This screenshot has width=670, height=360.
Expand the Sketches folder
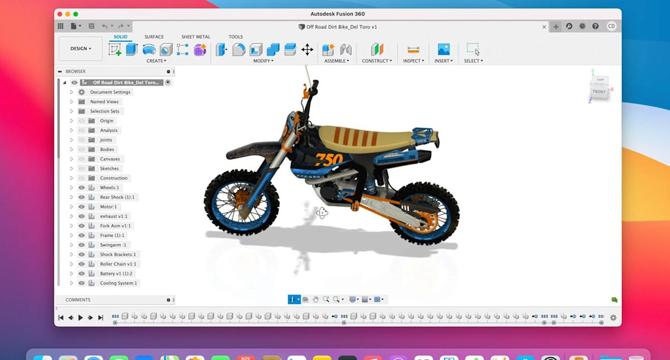(x=71, y=168)
